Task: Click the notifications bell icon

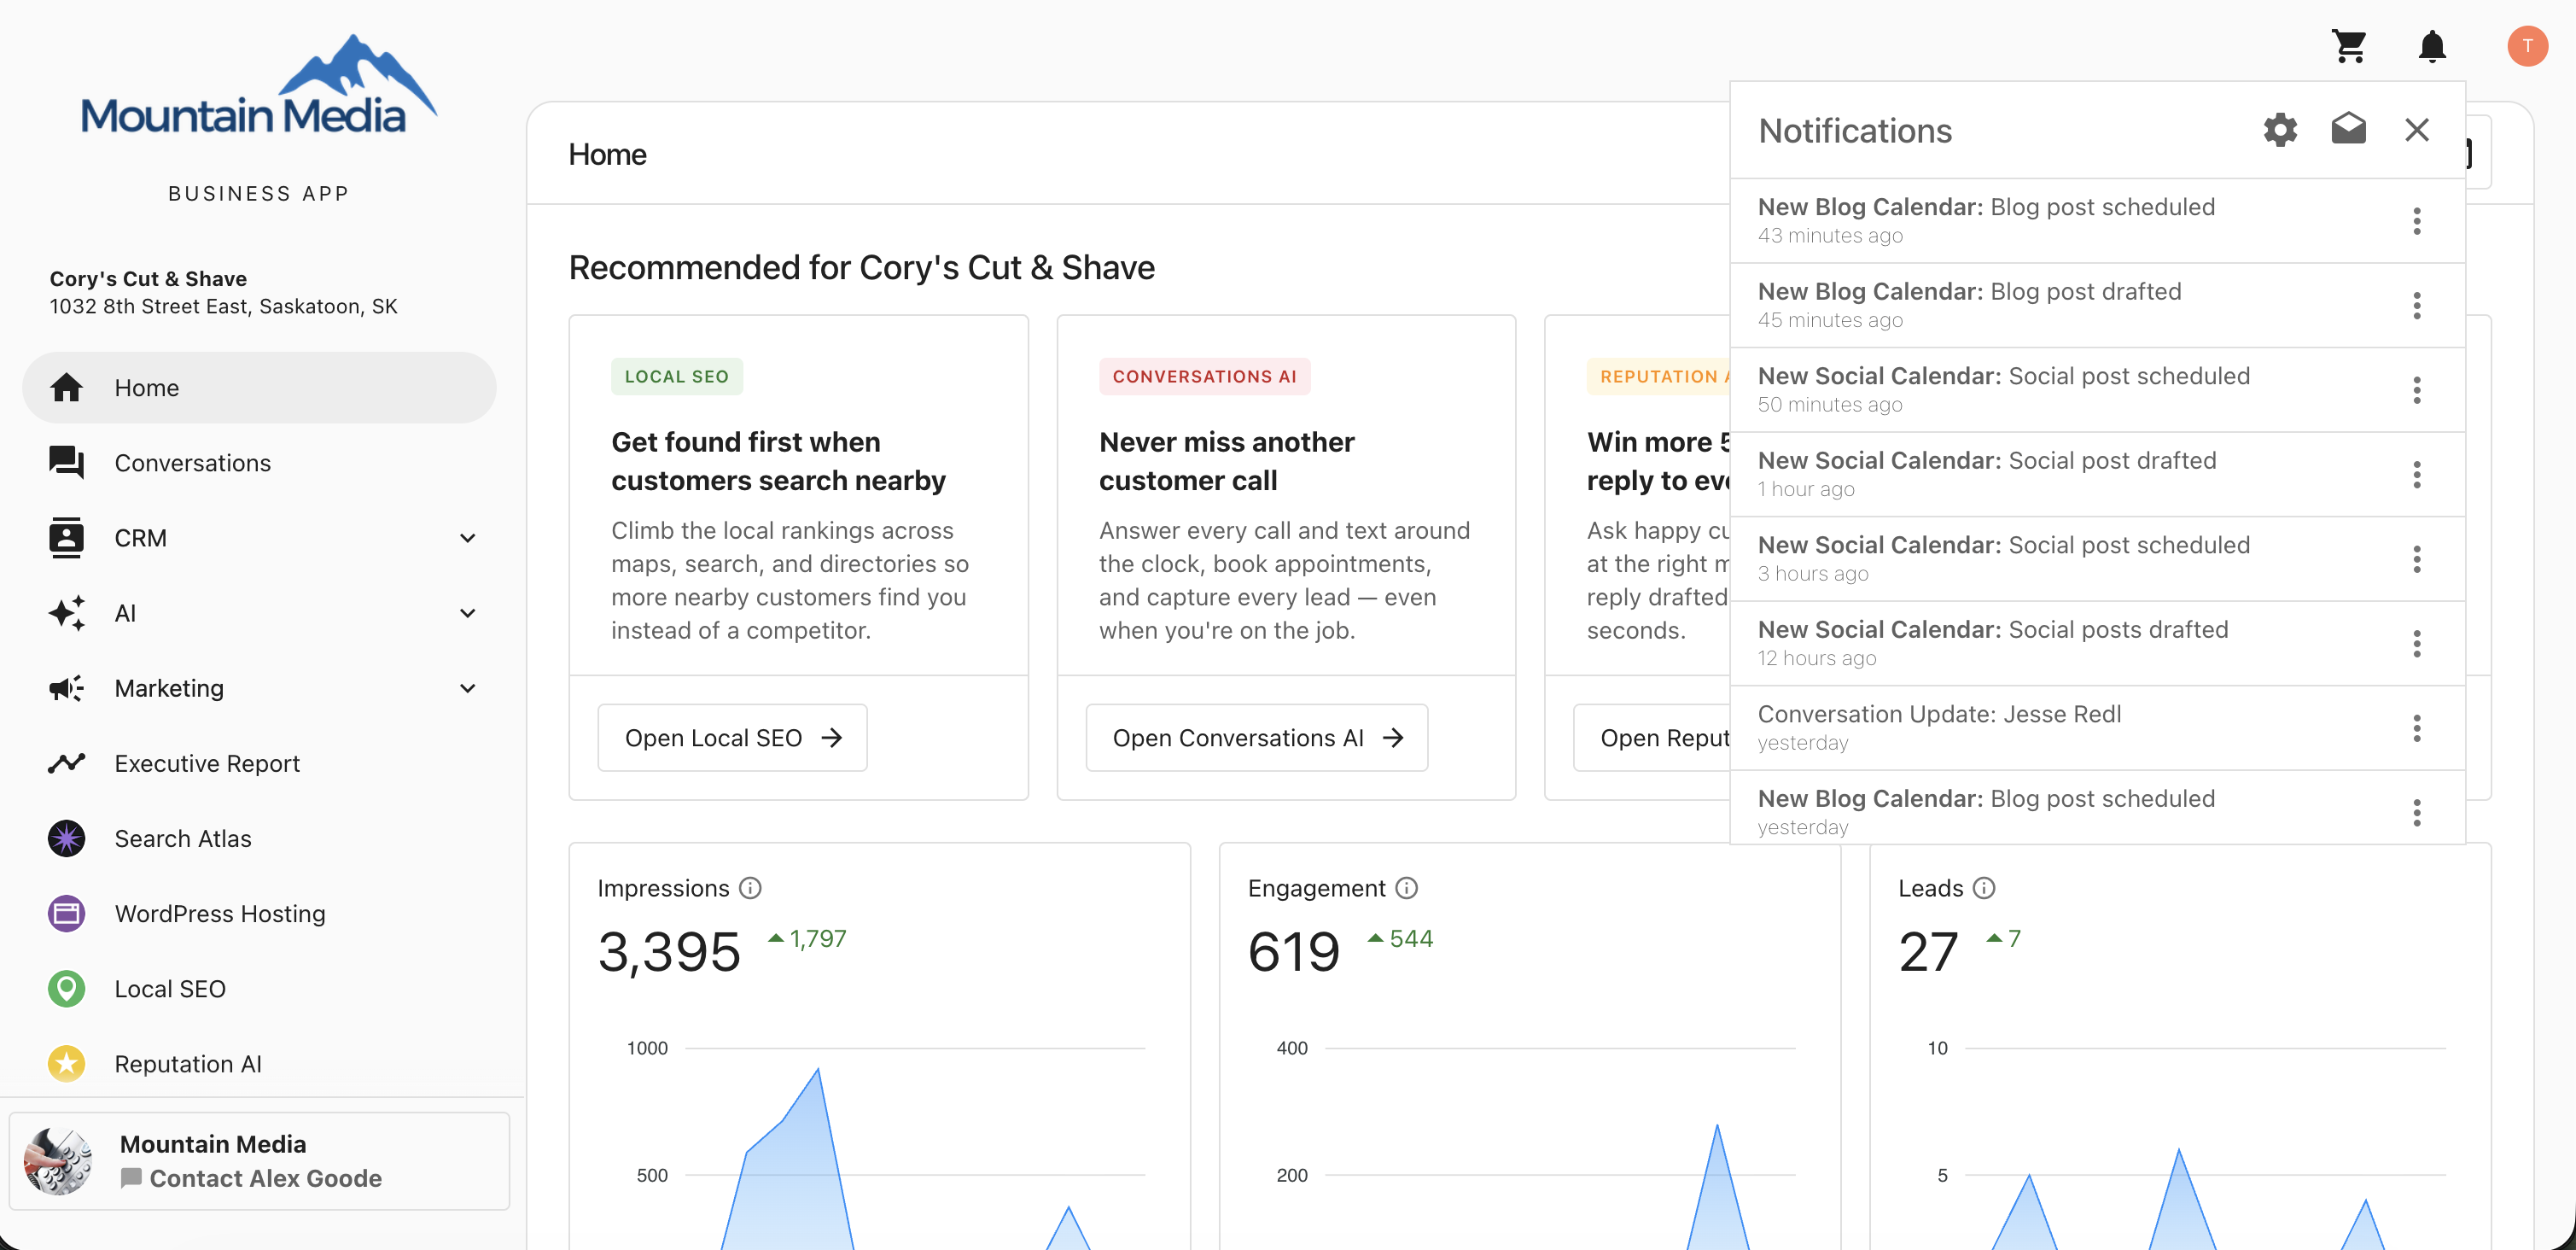Action: click(2432, 46)
